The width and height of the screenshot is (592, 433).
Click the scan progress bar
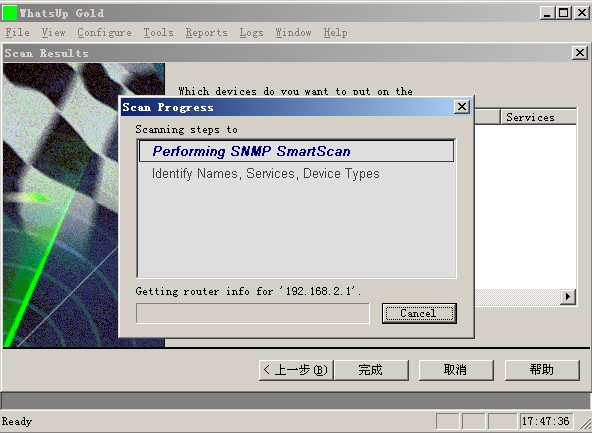click(253, 313)
